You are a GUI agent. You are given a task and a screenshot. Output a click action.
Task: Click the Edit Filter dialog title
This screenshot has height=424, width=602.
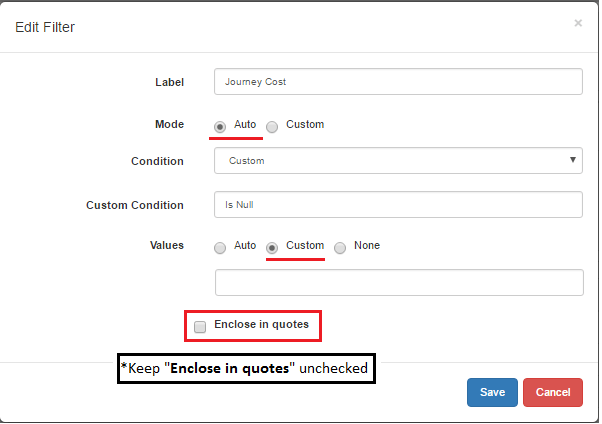point(45,27)
